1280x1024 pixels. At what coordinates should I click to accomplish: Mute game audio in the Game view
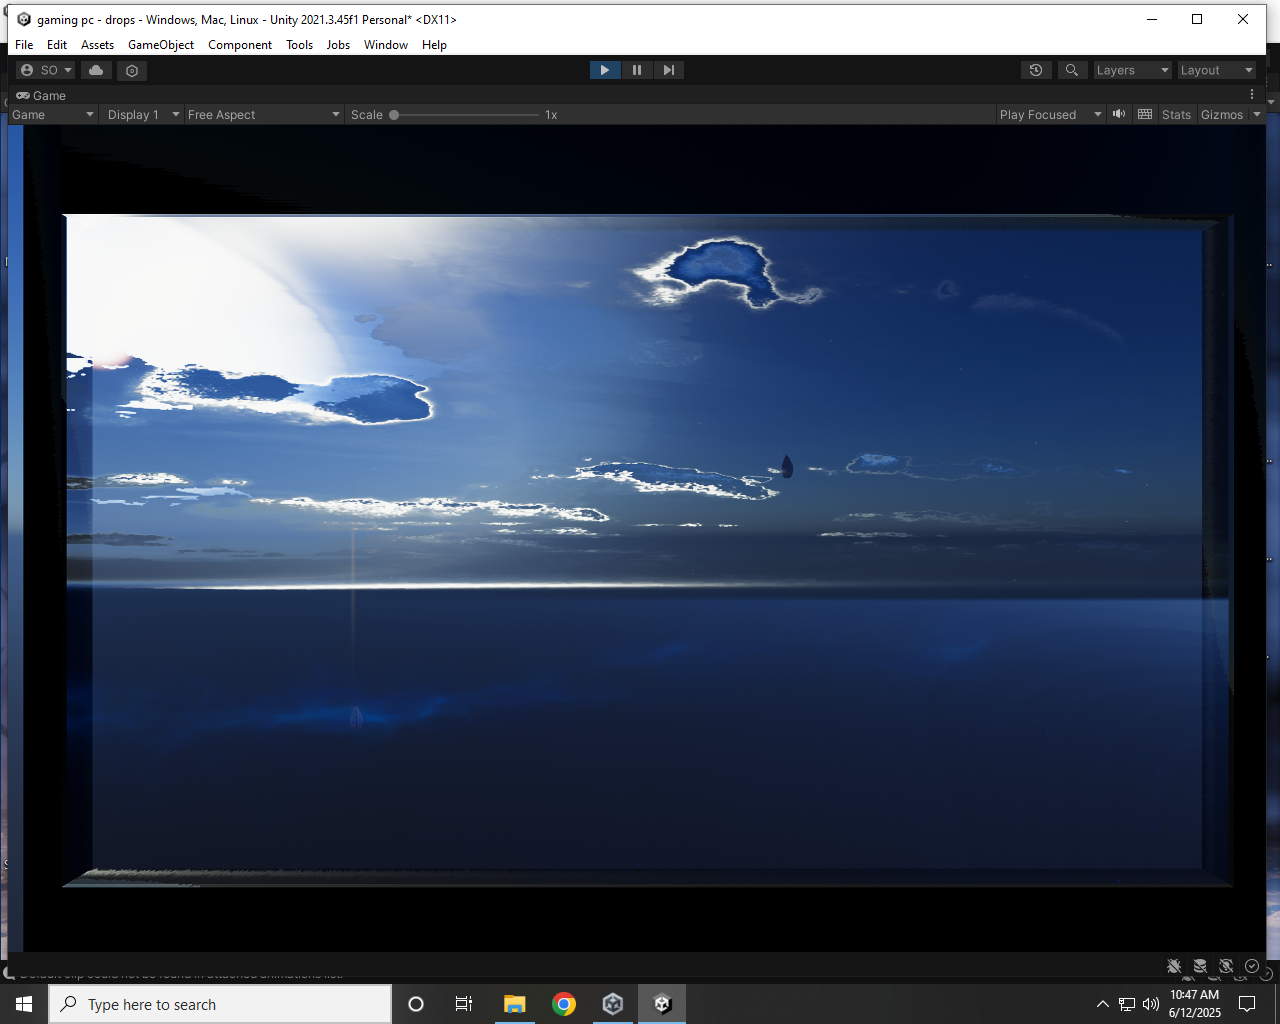[1119, 114]
